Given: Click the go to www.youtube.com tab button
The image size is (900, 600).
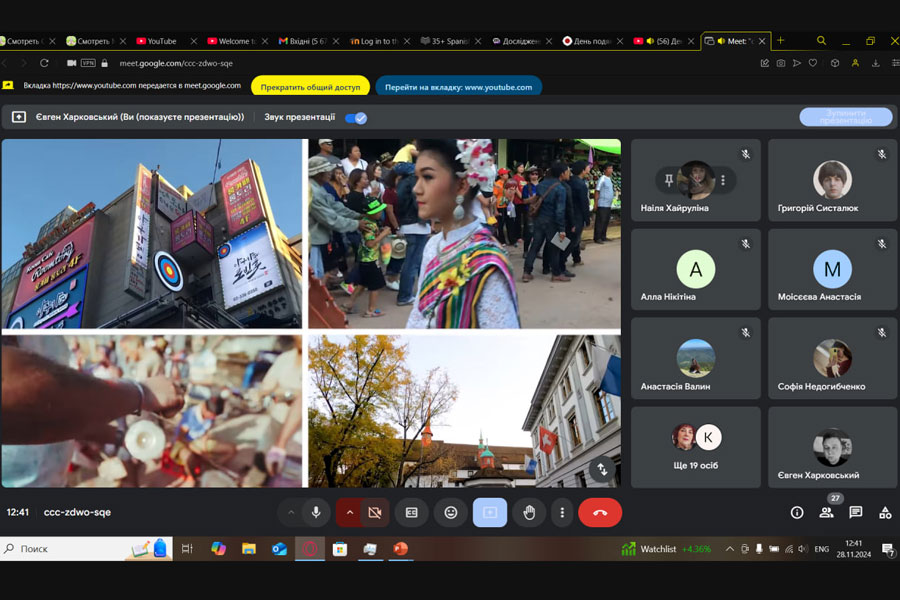Looking at the screenshot, I should (x=458, y=87).
